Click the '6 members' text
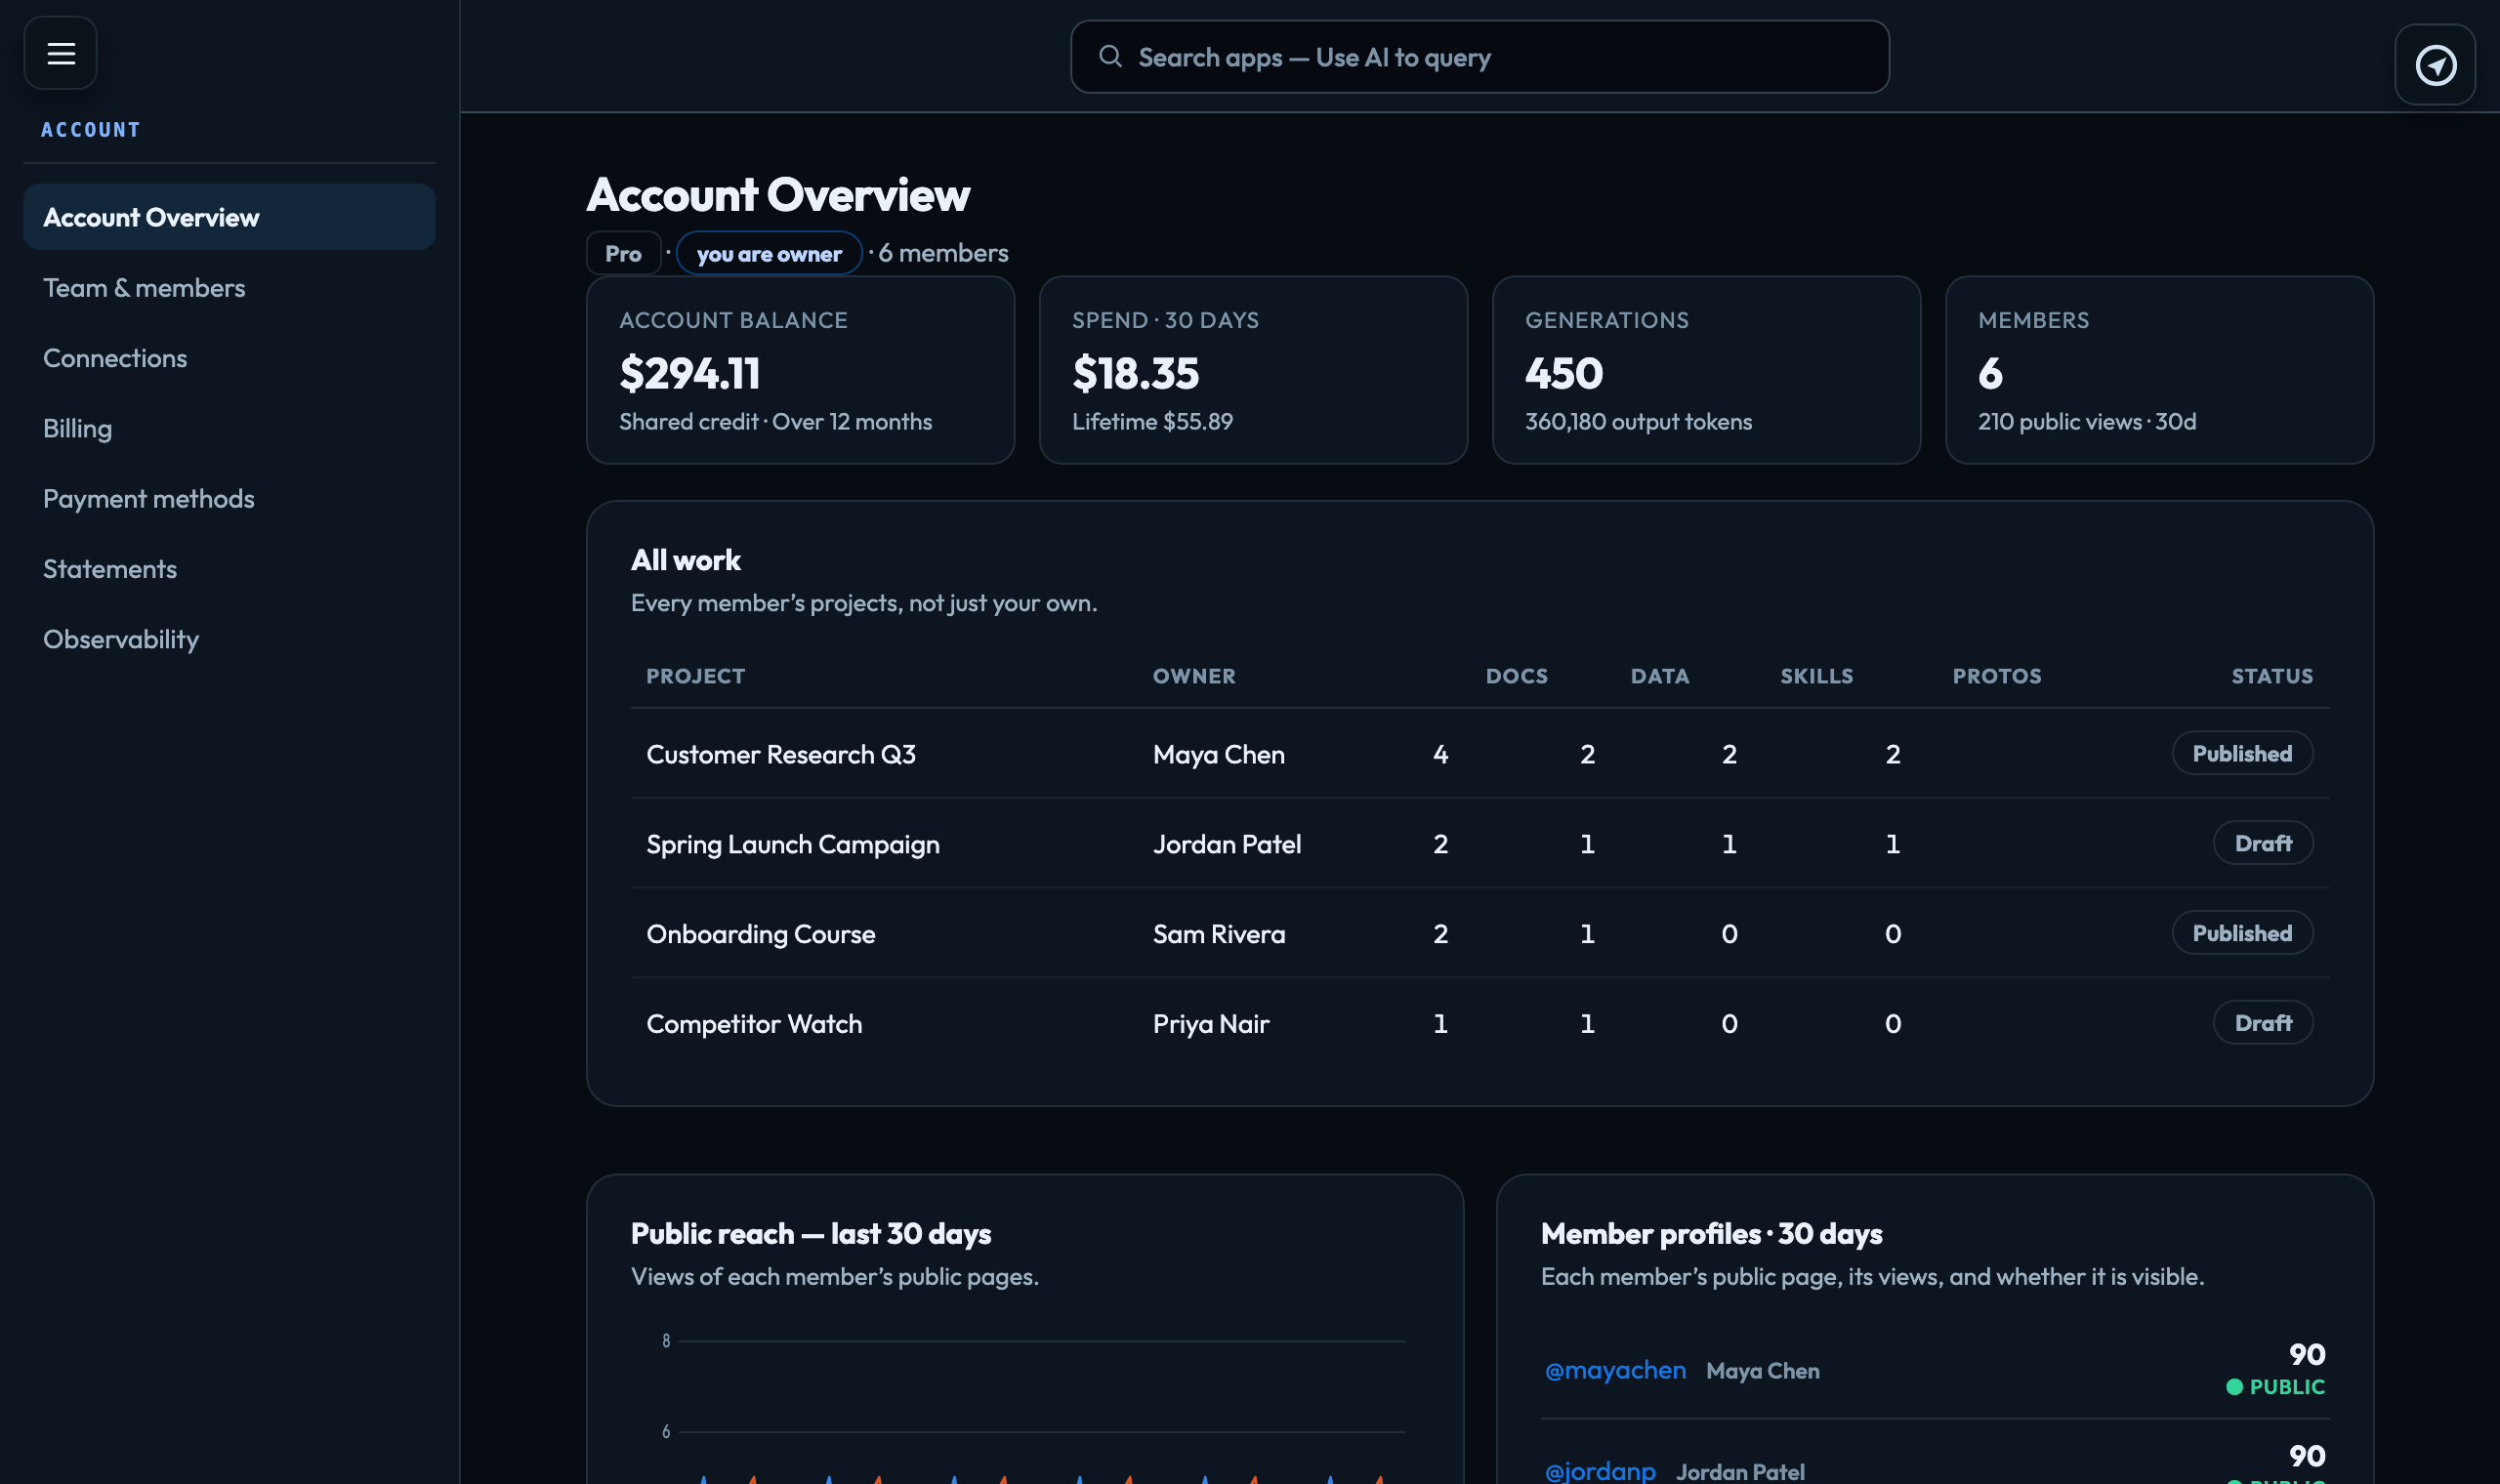The image size is (2500, 1484). [x=943, y=253]
